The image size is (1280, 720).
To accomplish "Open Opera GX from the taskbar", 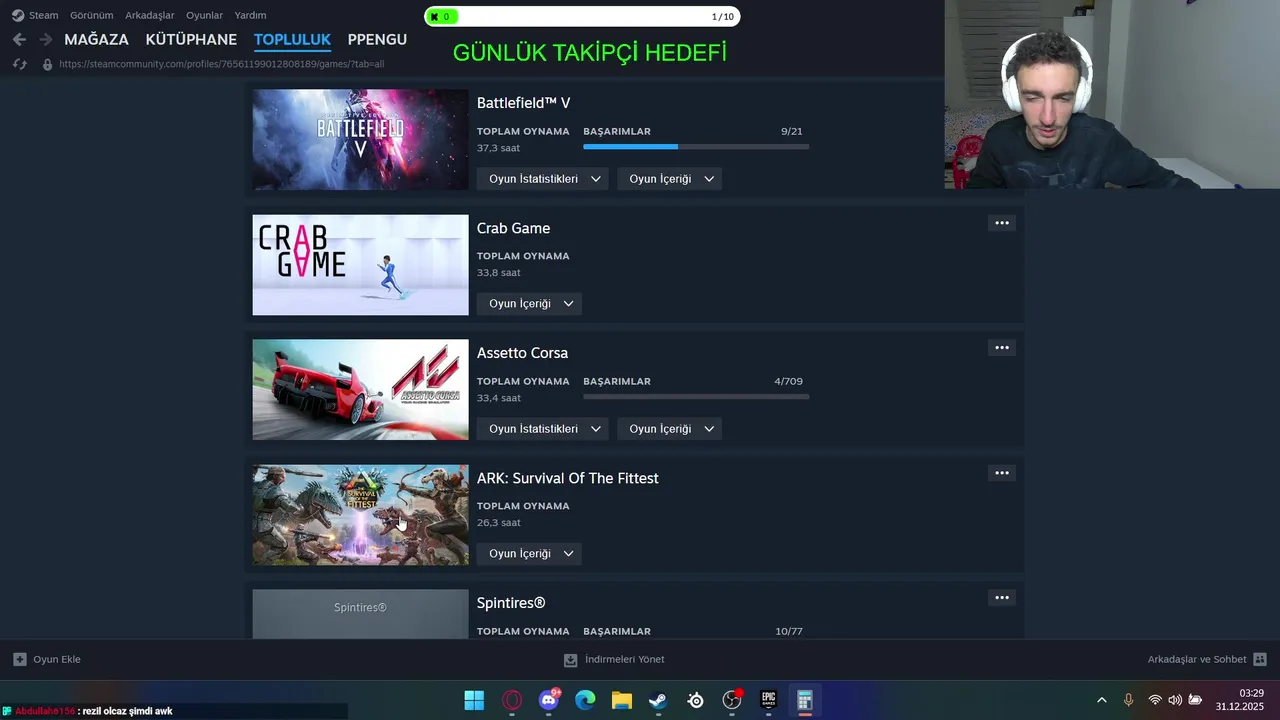I will pos(512,700).
